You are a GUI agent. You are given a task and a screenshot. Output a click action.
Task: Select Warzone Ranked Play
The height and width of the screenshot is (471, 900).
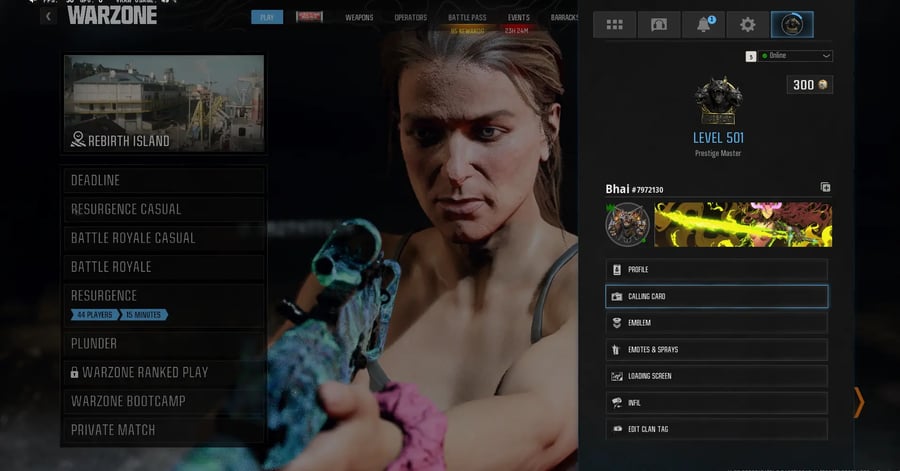coord(164,372)
